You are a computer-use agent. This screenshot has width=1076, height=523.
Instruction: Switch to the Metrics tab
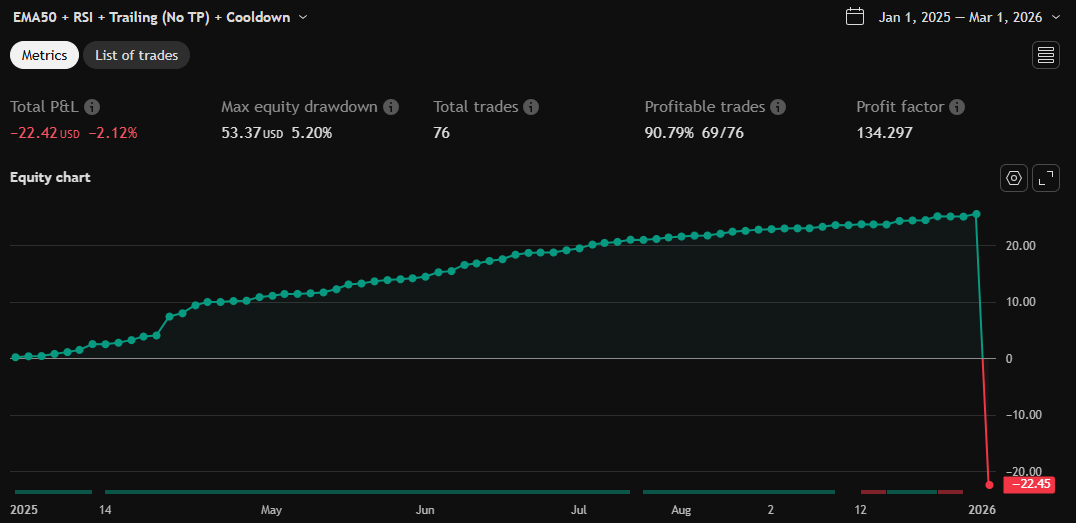[x=45, y=56]
